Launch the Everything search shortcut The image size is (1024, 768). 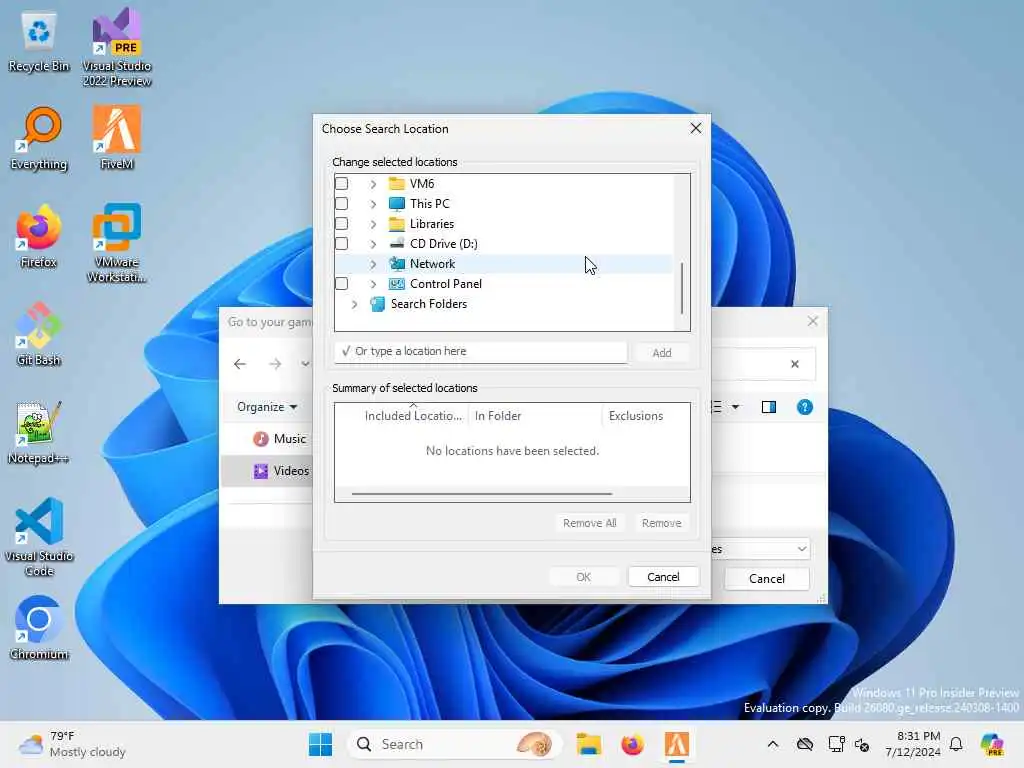tap(39, 139)
